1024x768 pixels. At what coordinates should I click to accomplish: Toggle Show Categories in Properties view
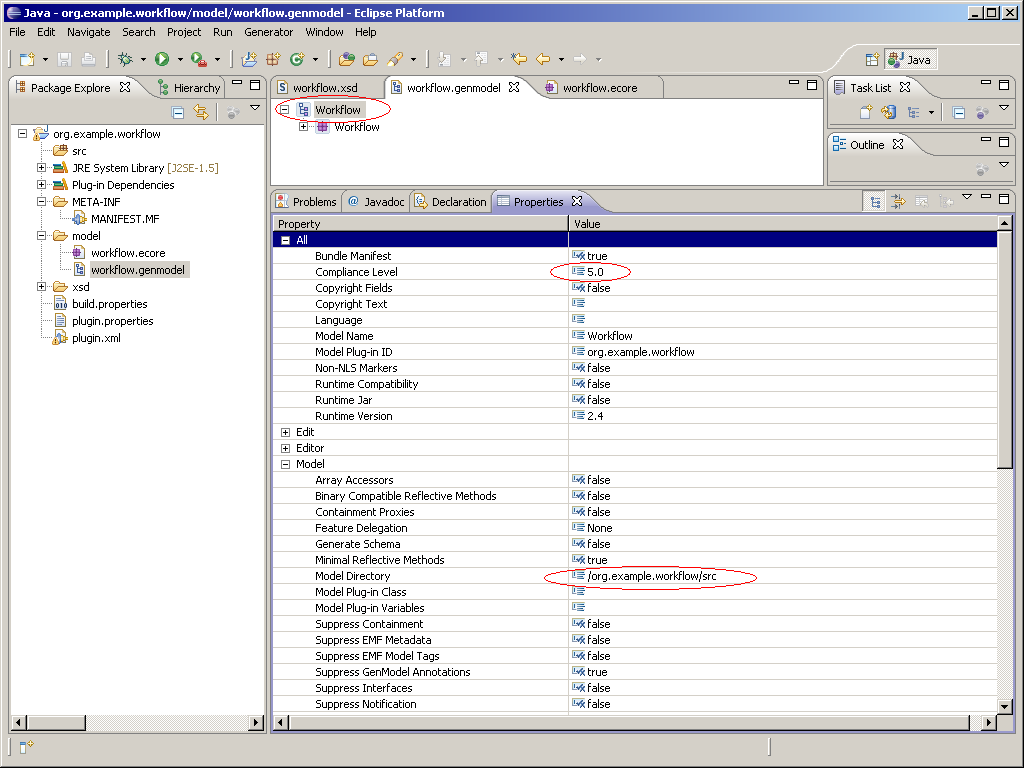tap(875, 202)
